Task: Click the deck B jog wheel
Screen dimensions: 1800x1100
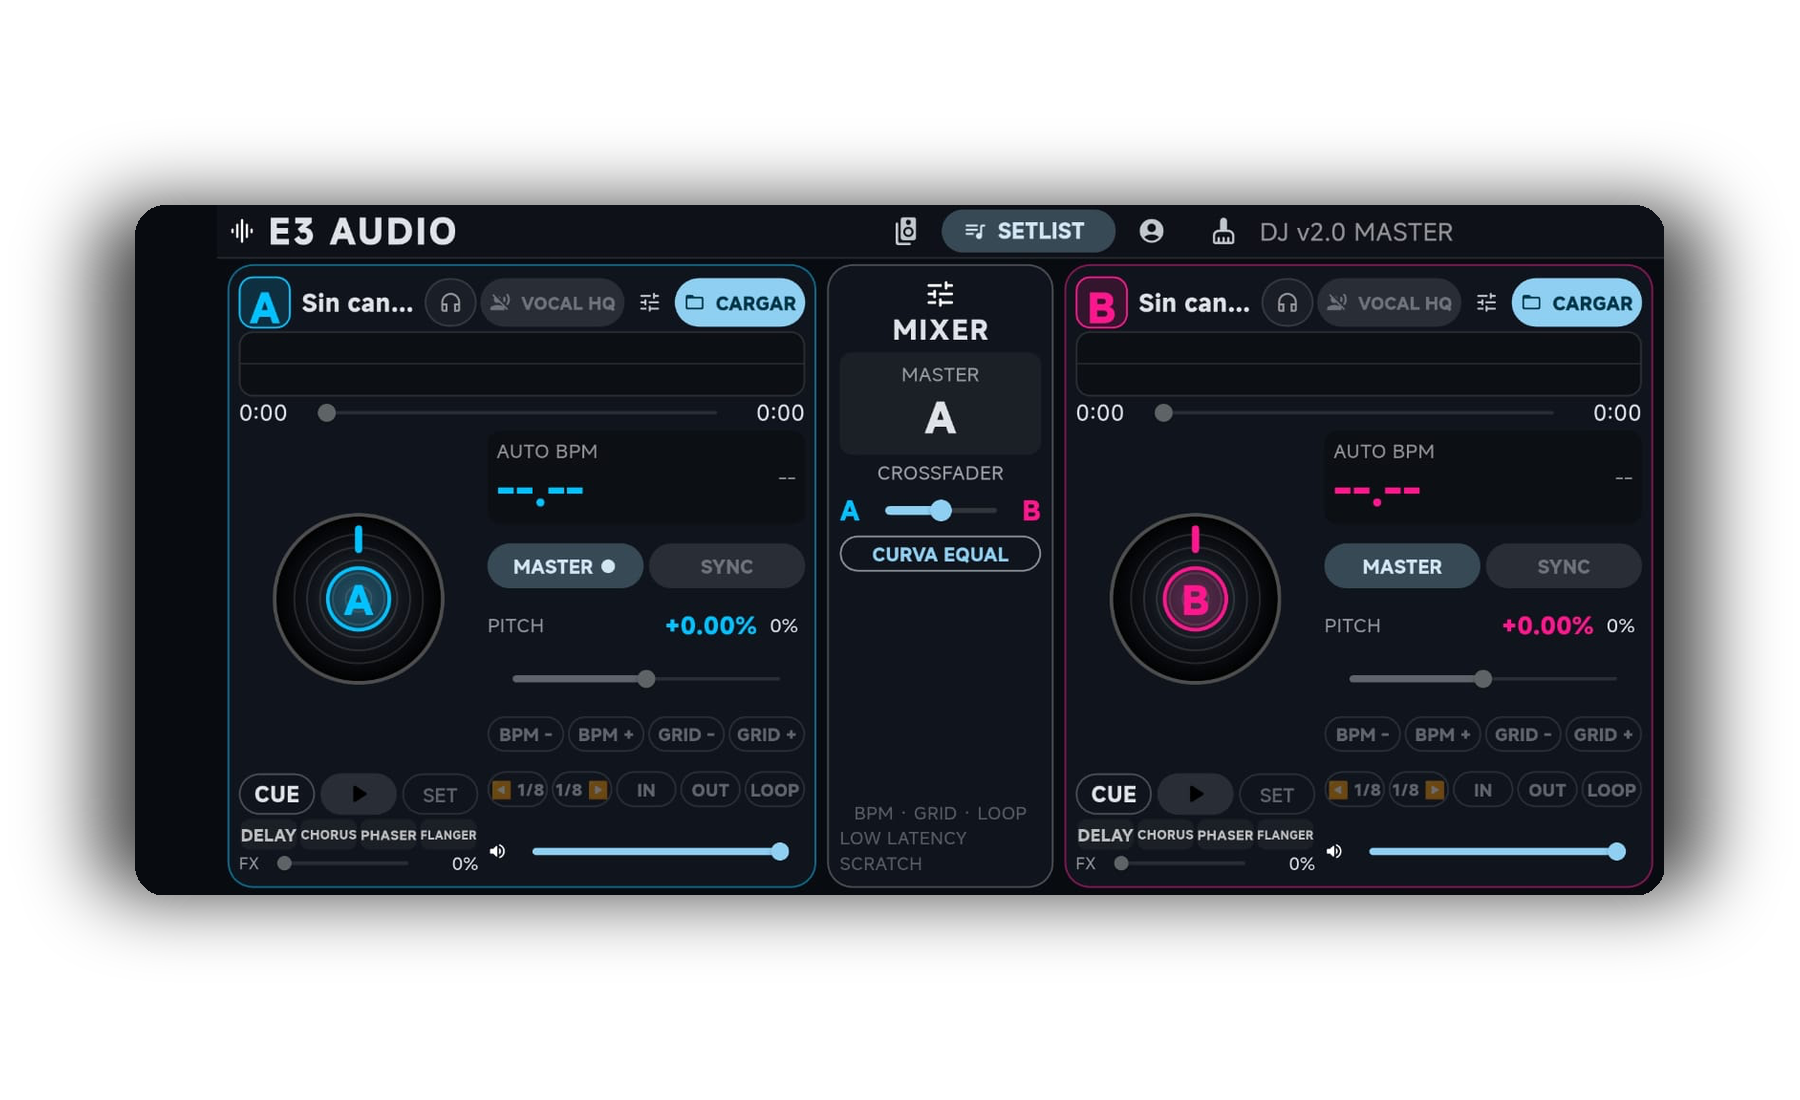Action: pos(1195,599)
